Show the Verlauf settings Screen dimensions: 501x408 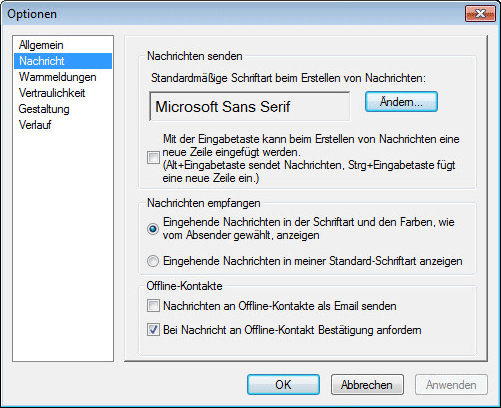pos(35,125)
